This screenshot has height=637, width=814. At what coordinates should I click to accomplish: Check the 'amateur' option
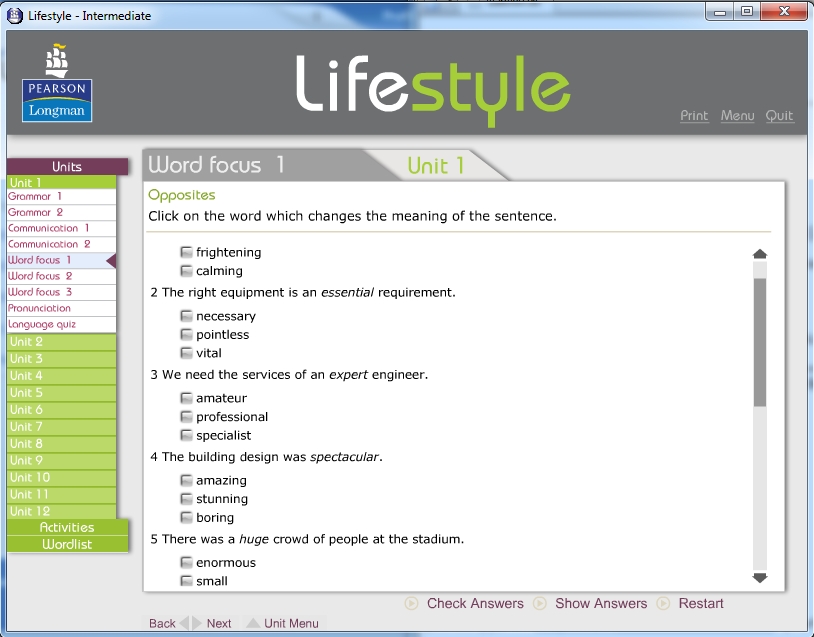(x=186, y=398)
